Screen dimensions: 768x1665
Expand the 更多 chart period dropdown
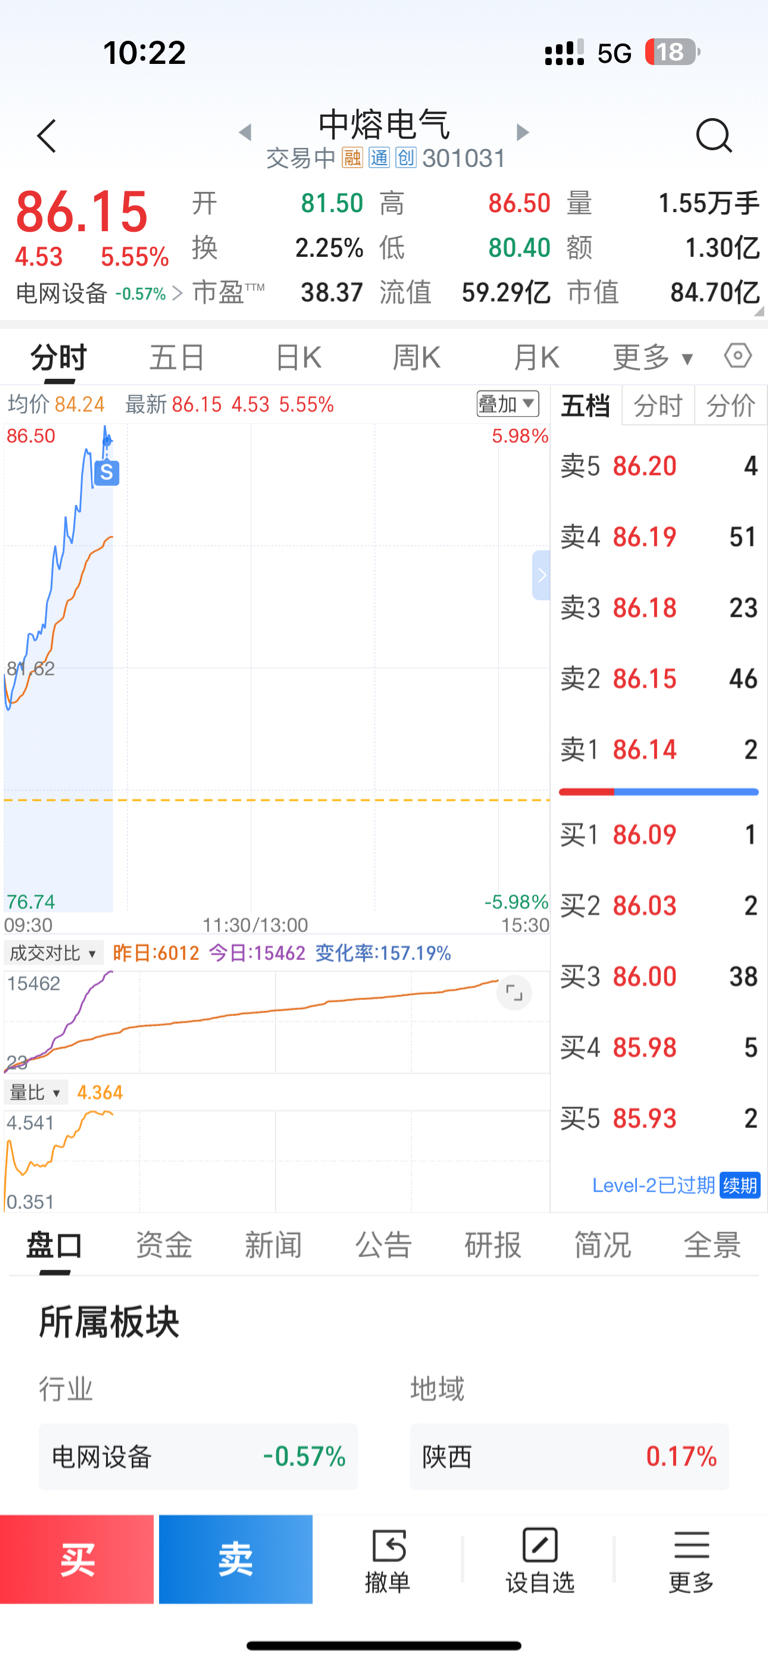(653, 357)
